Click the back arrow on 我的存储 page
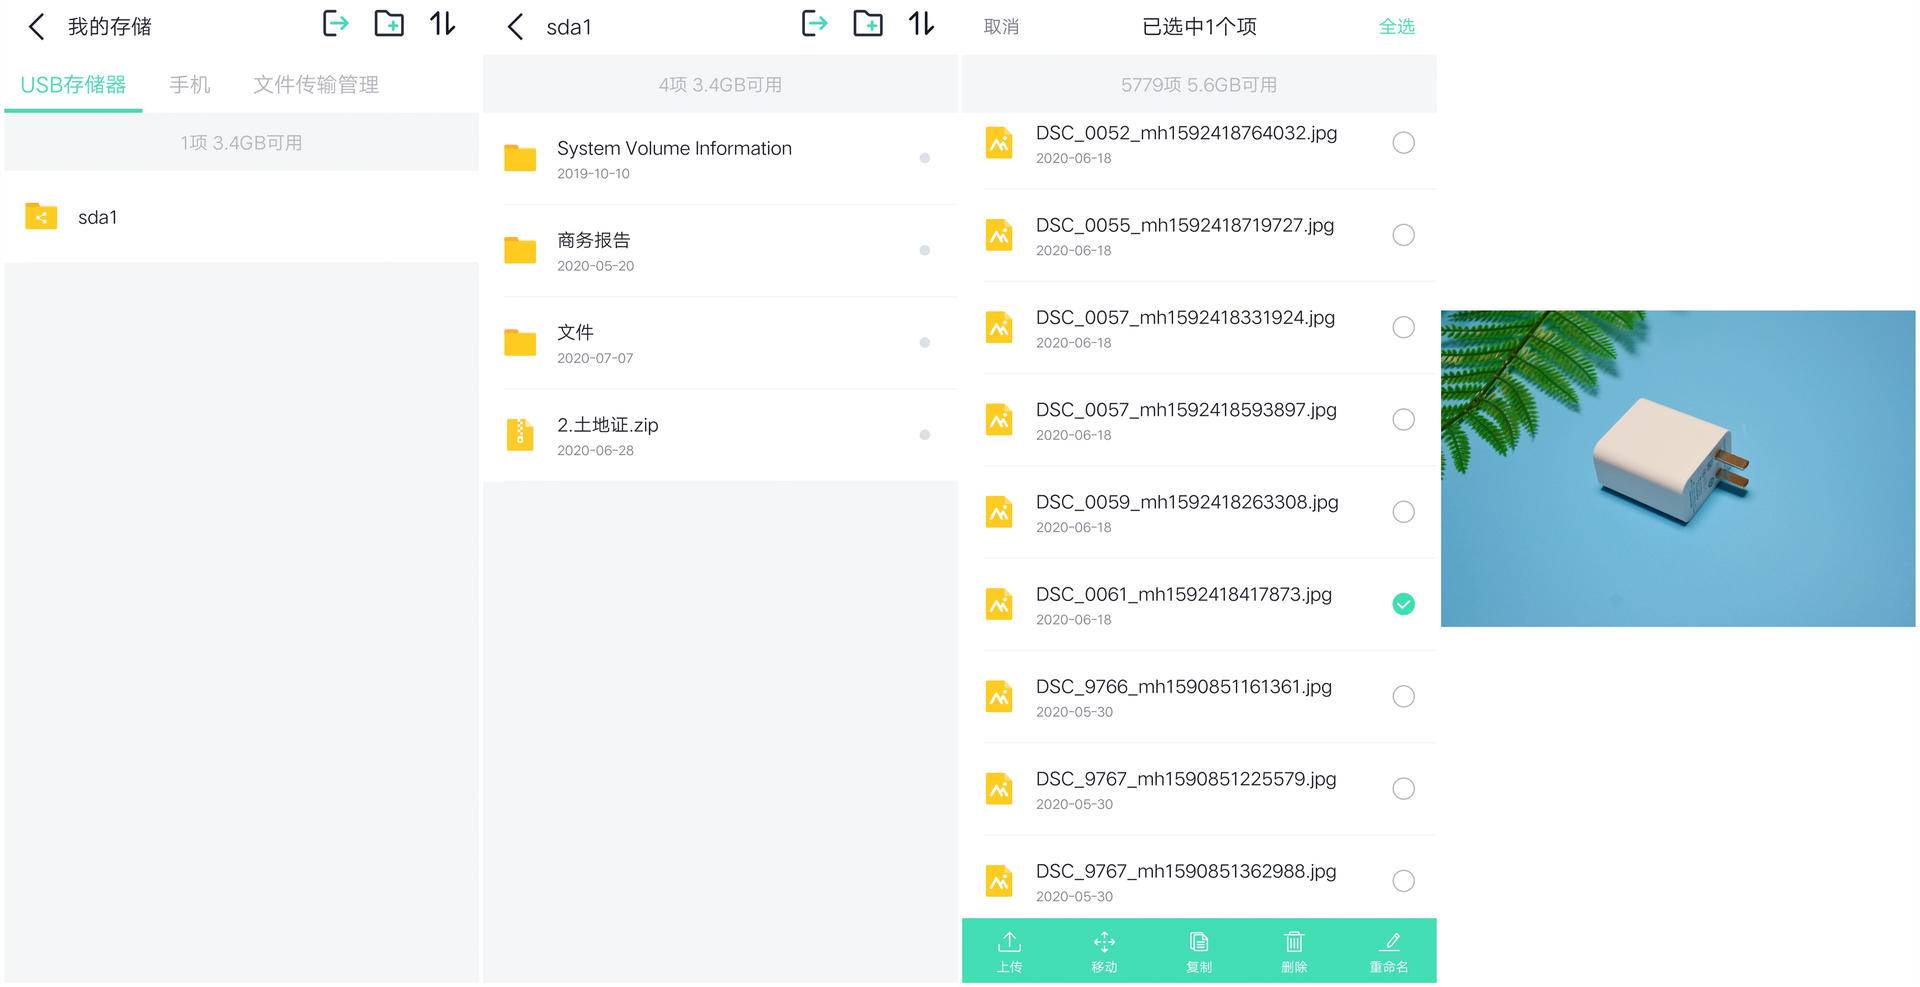Screen dimensions: 1920x987 click(36, 27)
